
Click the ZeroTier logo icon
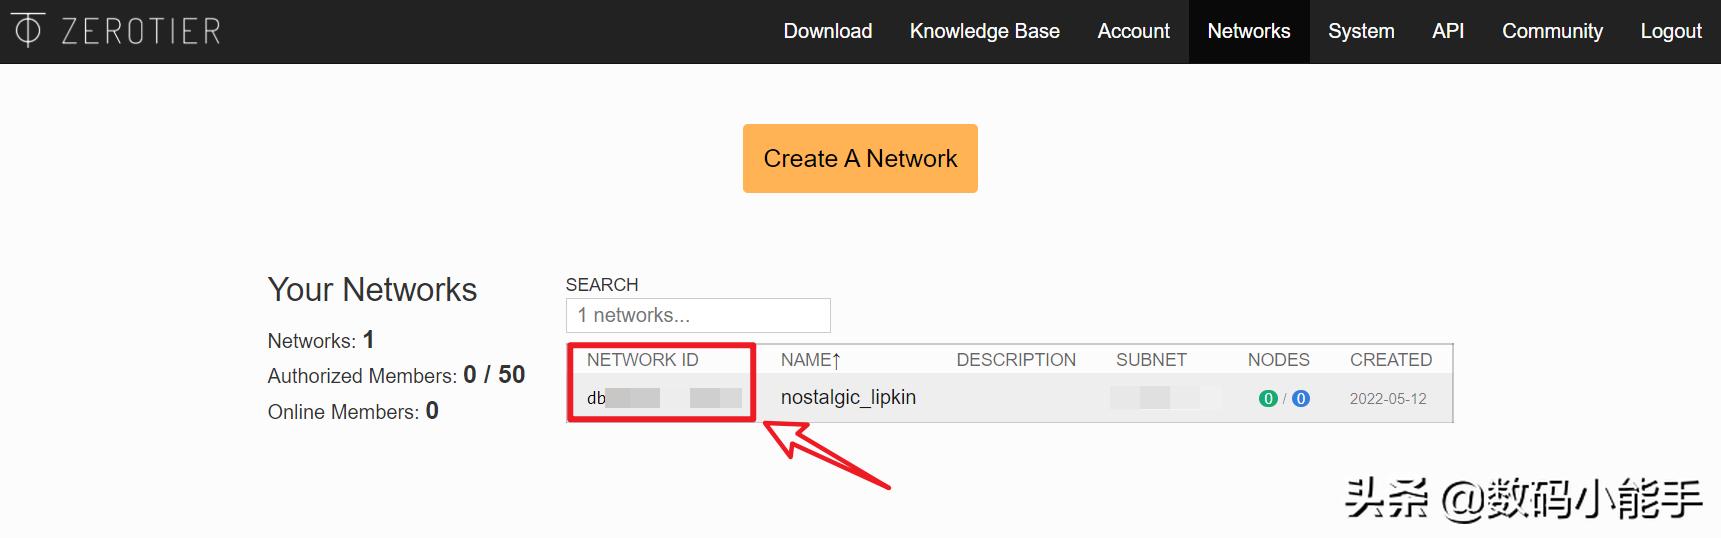28,31
